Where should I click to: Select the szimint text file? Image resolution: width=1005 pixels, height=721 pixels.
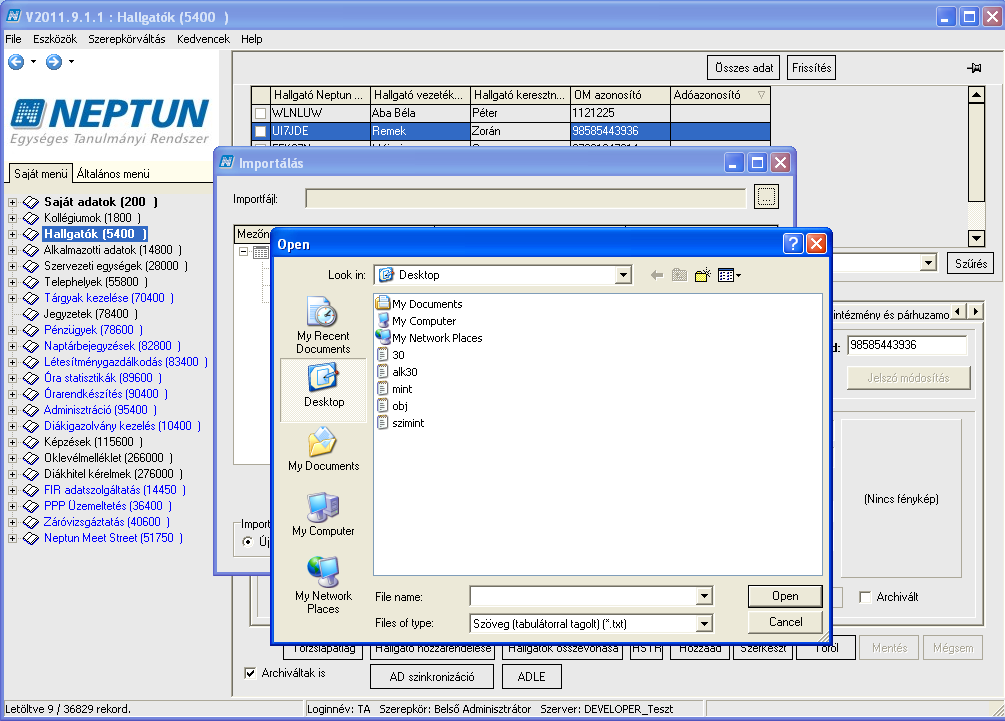pos(401,423)
